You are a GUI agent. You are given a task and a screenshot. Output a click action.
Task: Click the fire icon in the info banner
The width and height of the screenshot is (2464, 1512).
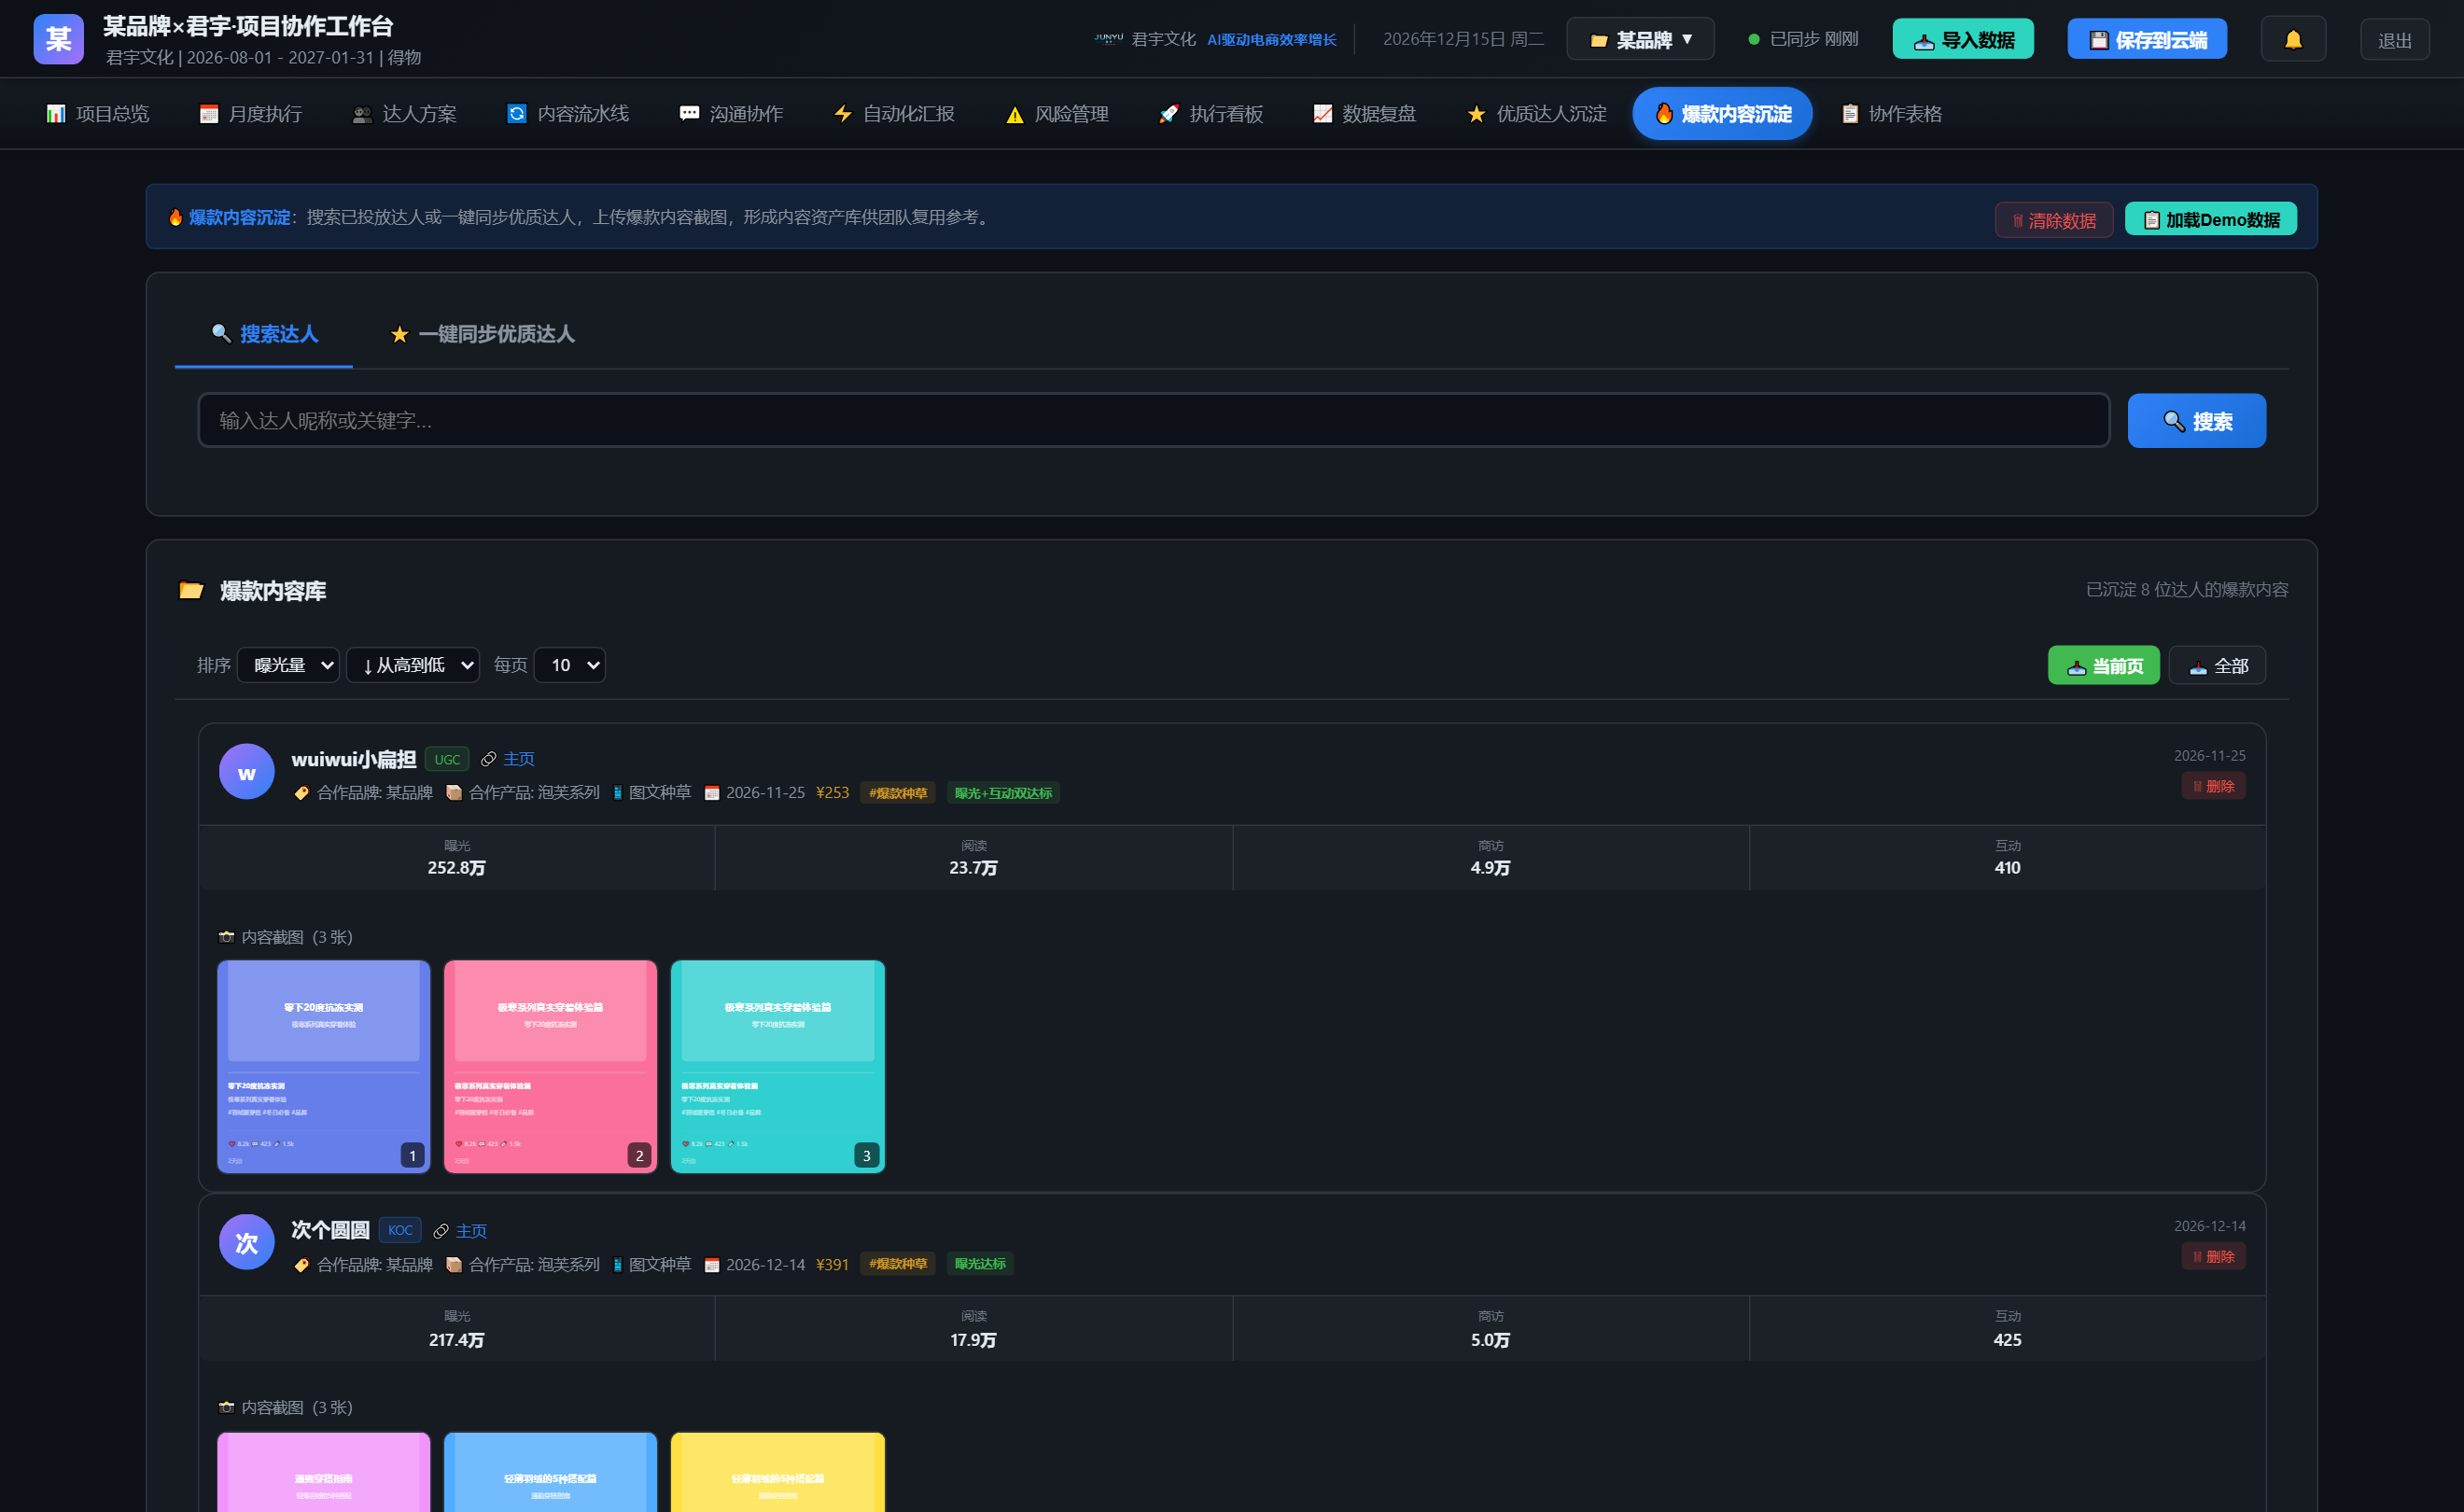click(175, 217)
